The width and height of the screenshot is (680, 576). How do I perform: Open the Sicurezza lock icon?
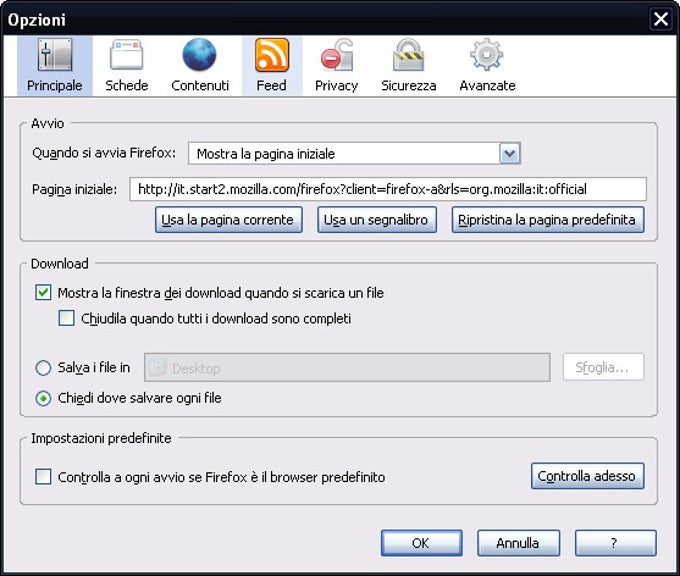(x=408, y=55)
